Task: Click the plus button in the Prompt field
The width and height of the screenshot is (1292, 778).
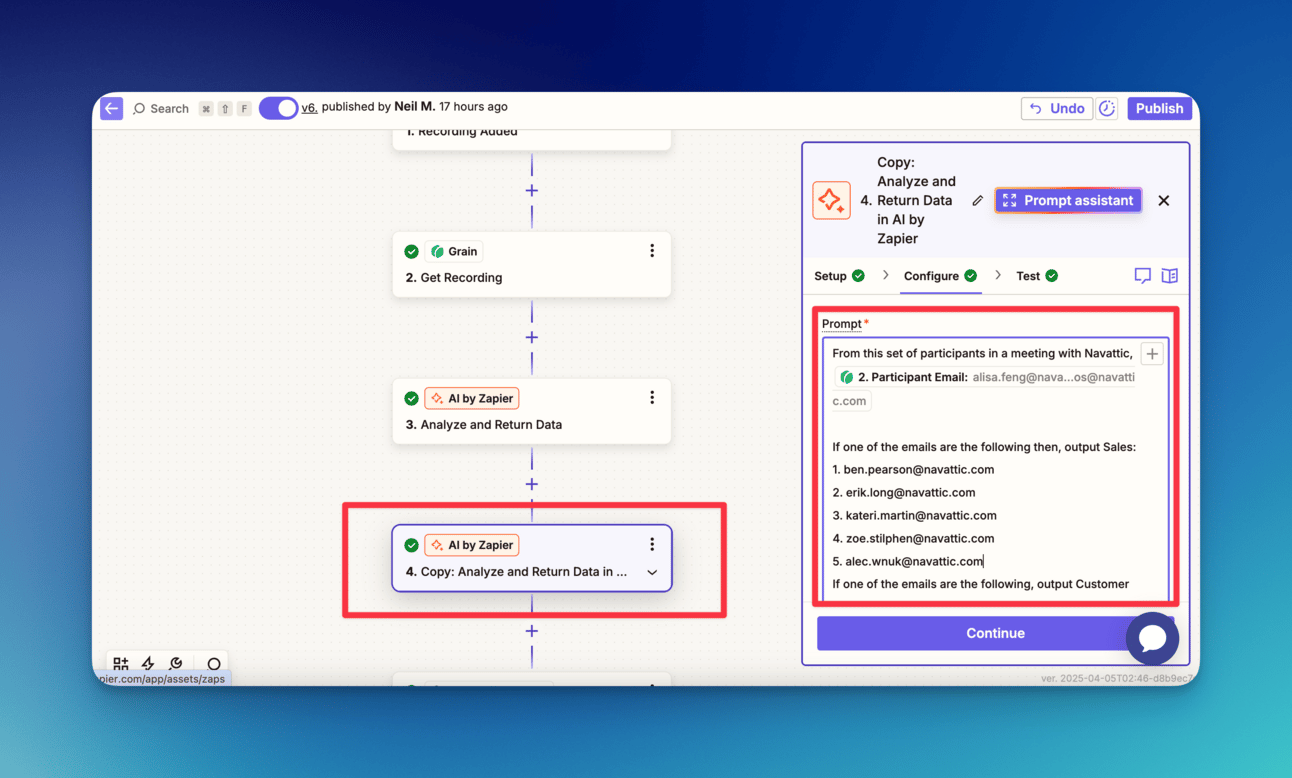Action: click(x=1152, y=353)
